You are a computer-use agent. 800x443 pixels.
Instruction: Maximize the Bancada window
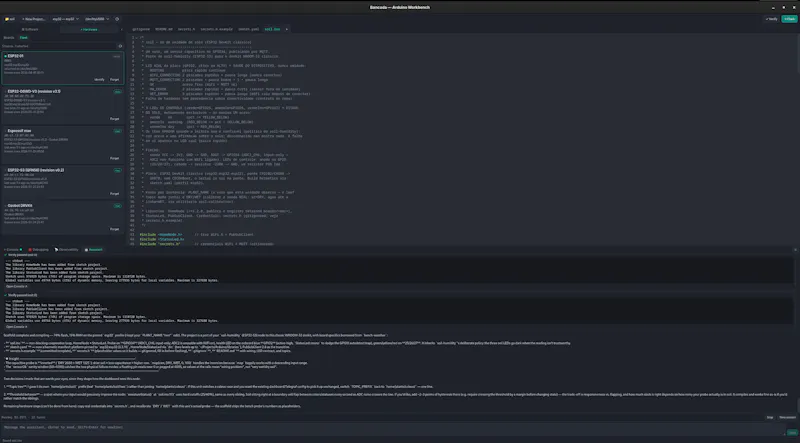(x=784, y=7)
